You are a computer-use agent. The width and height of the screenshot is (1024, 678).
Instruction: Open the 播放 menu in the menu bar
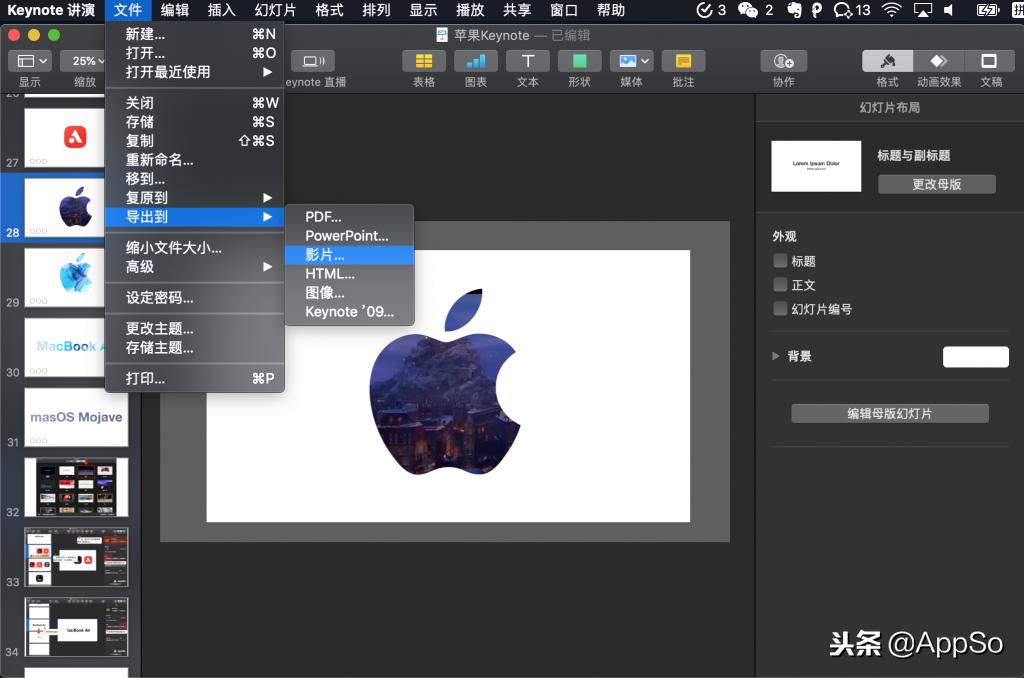[468, 11]
